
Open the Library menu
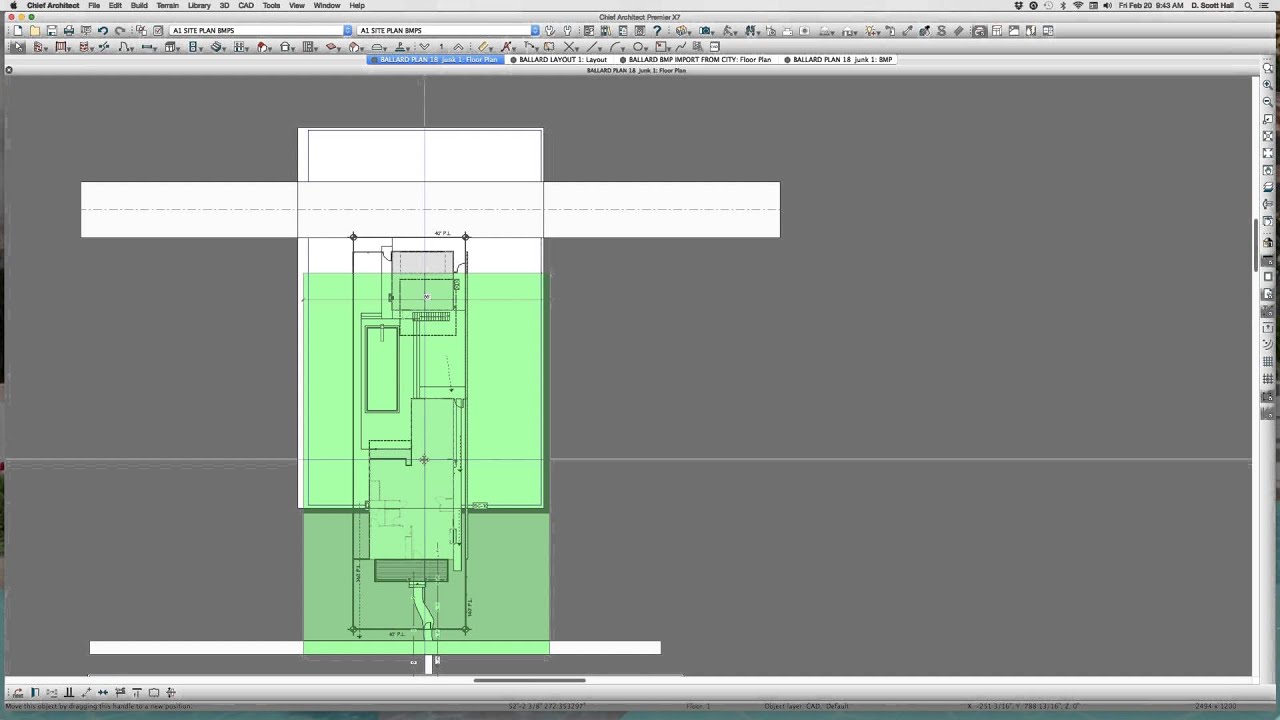(x=199, y=6)
